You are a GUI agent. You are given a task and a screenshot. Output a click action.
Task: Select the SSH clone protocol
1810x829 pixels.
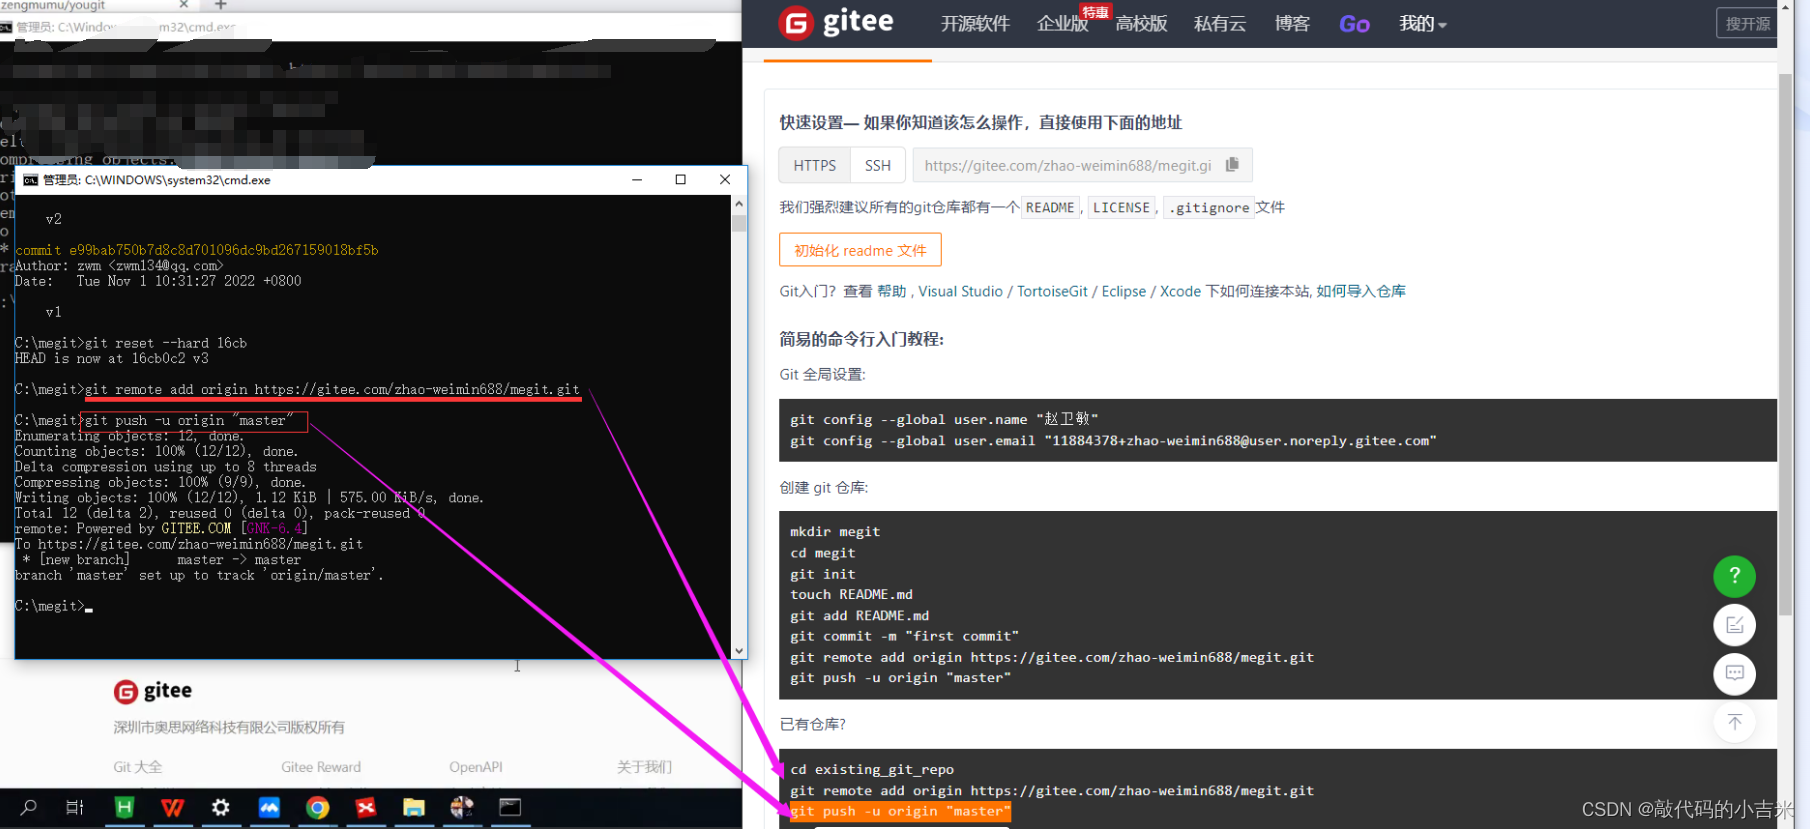(x=877, y=165)
